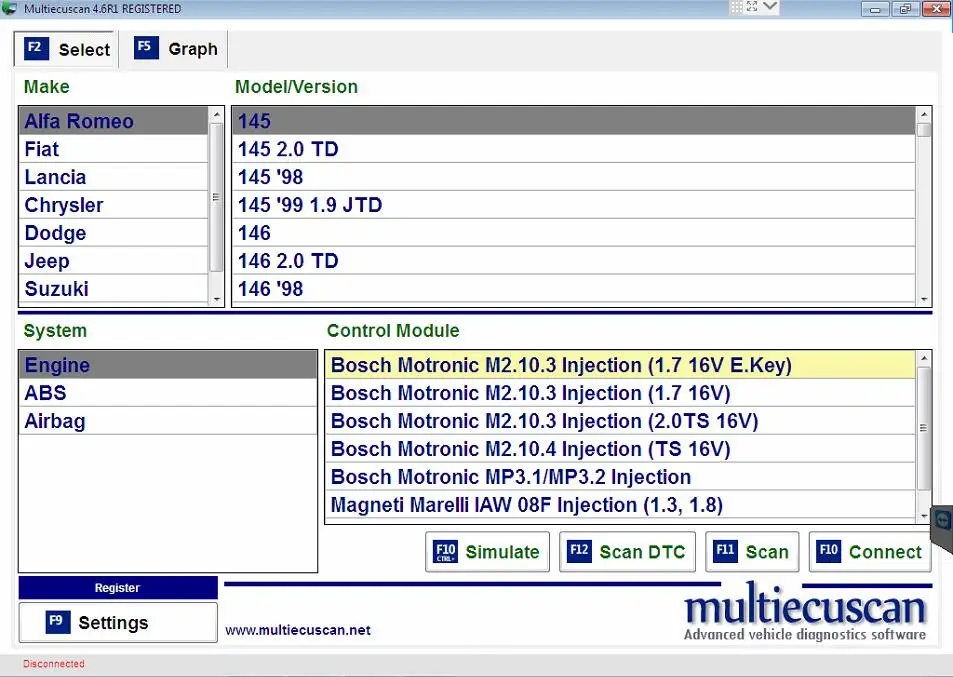Open the Select tab
The height and width of the screenshot is (677, 953).
point(67,49)
